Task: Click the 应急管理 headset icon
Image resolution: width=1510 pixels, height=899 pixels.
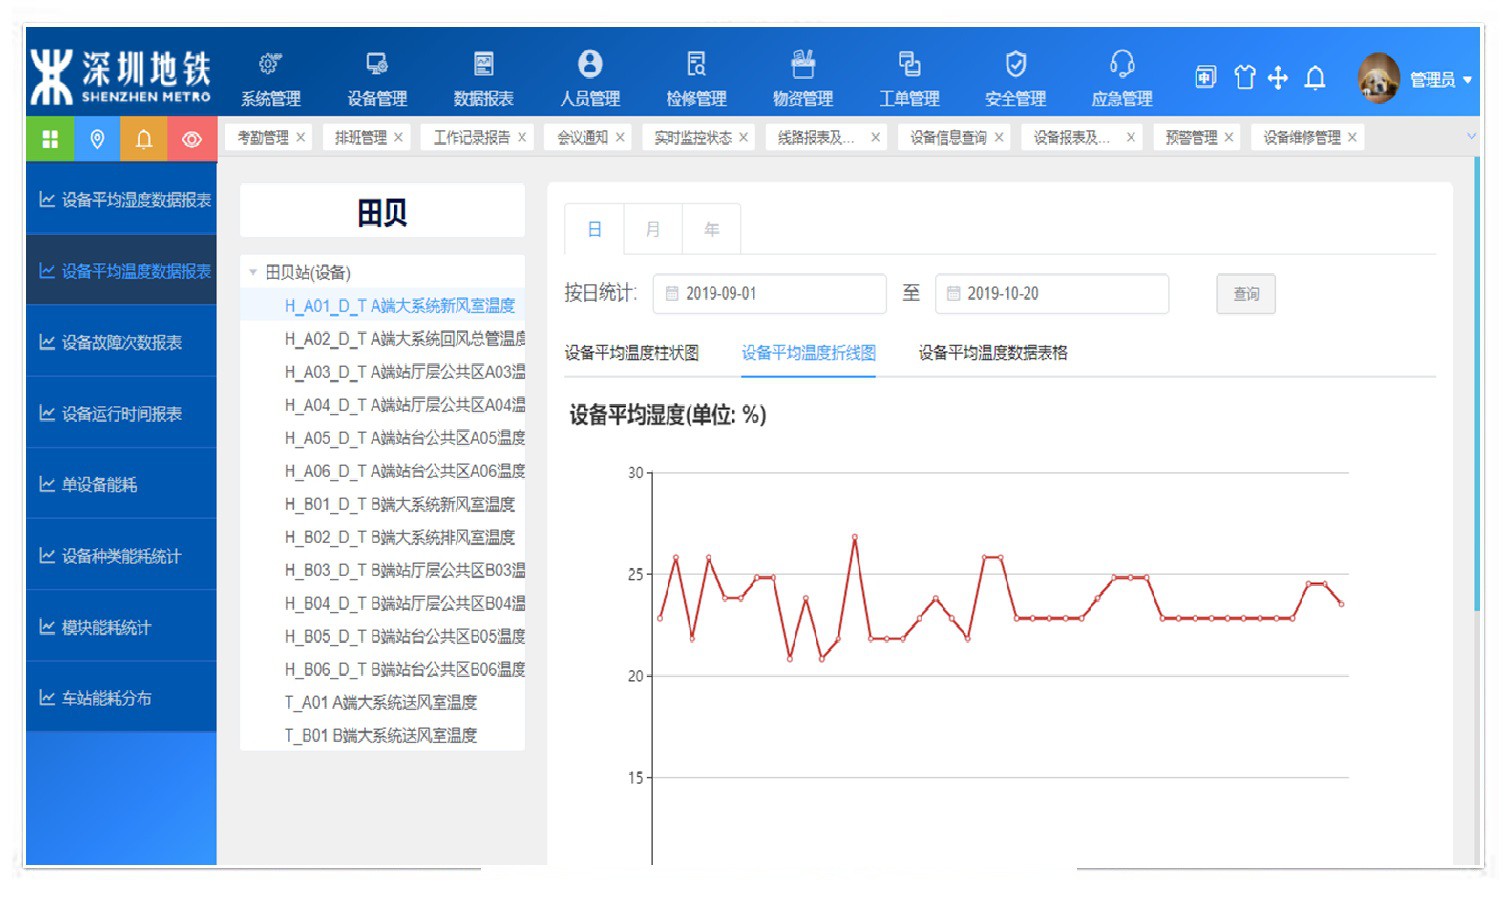Action: coord(1121,62)
